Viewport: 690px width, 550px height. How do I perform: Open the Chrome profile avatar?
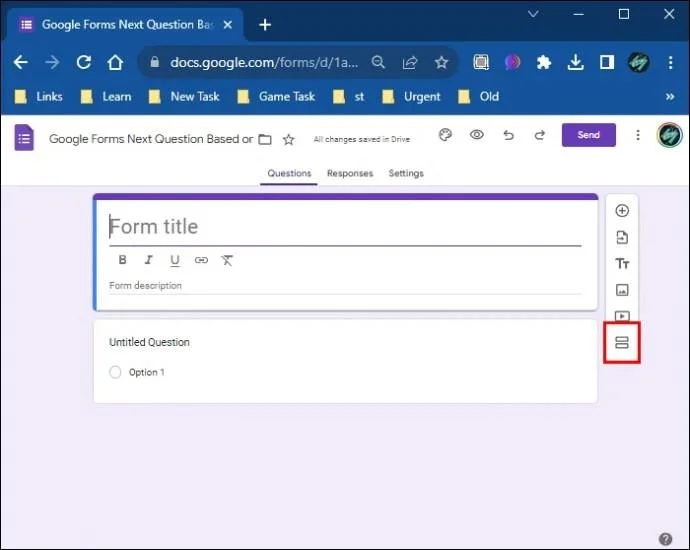pyautogui.click(x=638, y=62)
